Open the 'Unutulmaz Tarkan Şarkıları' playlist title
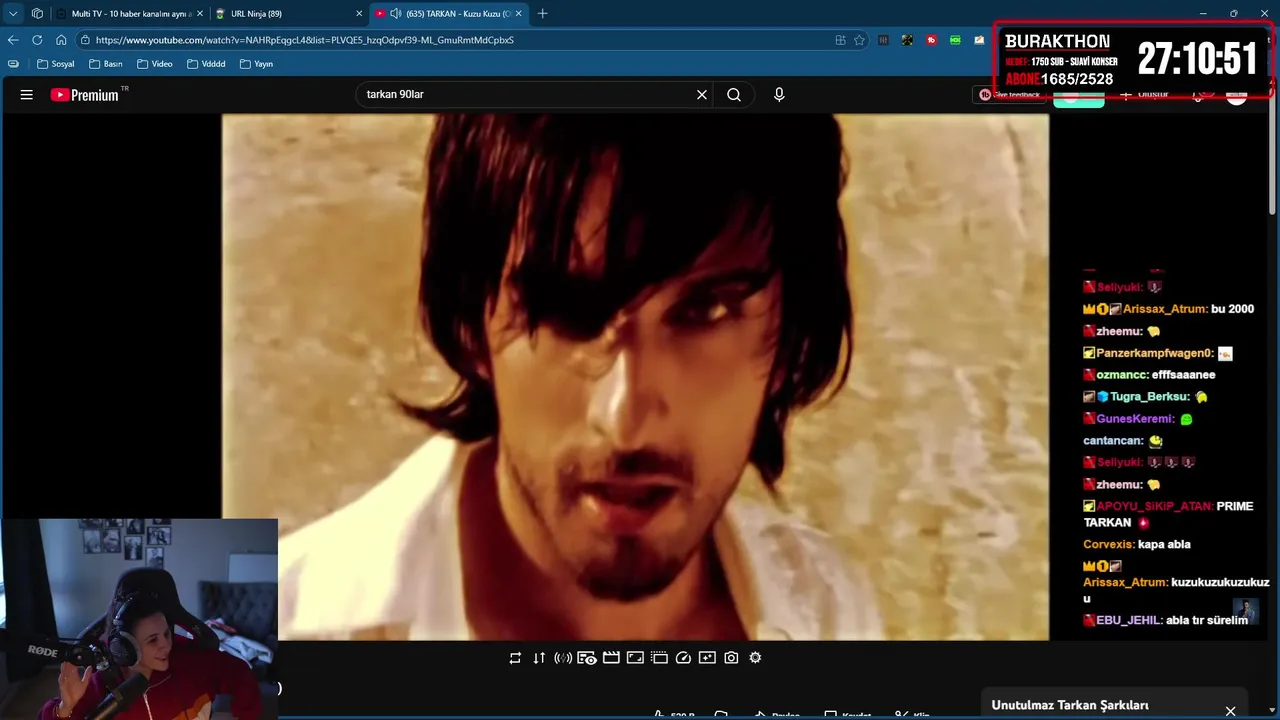 tap(1069, 705)
